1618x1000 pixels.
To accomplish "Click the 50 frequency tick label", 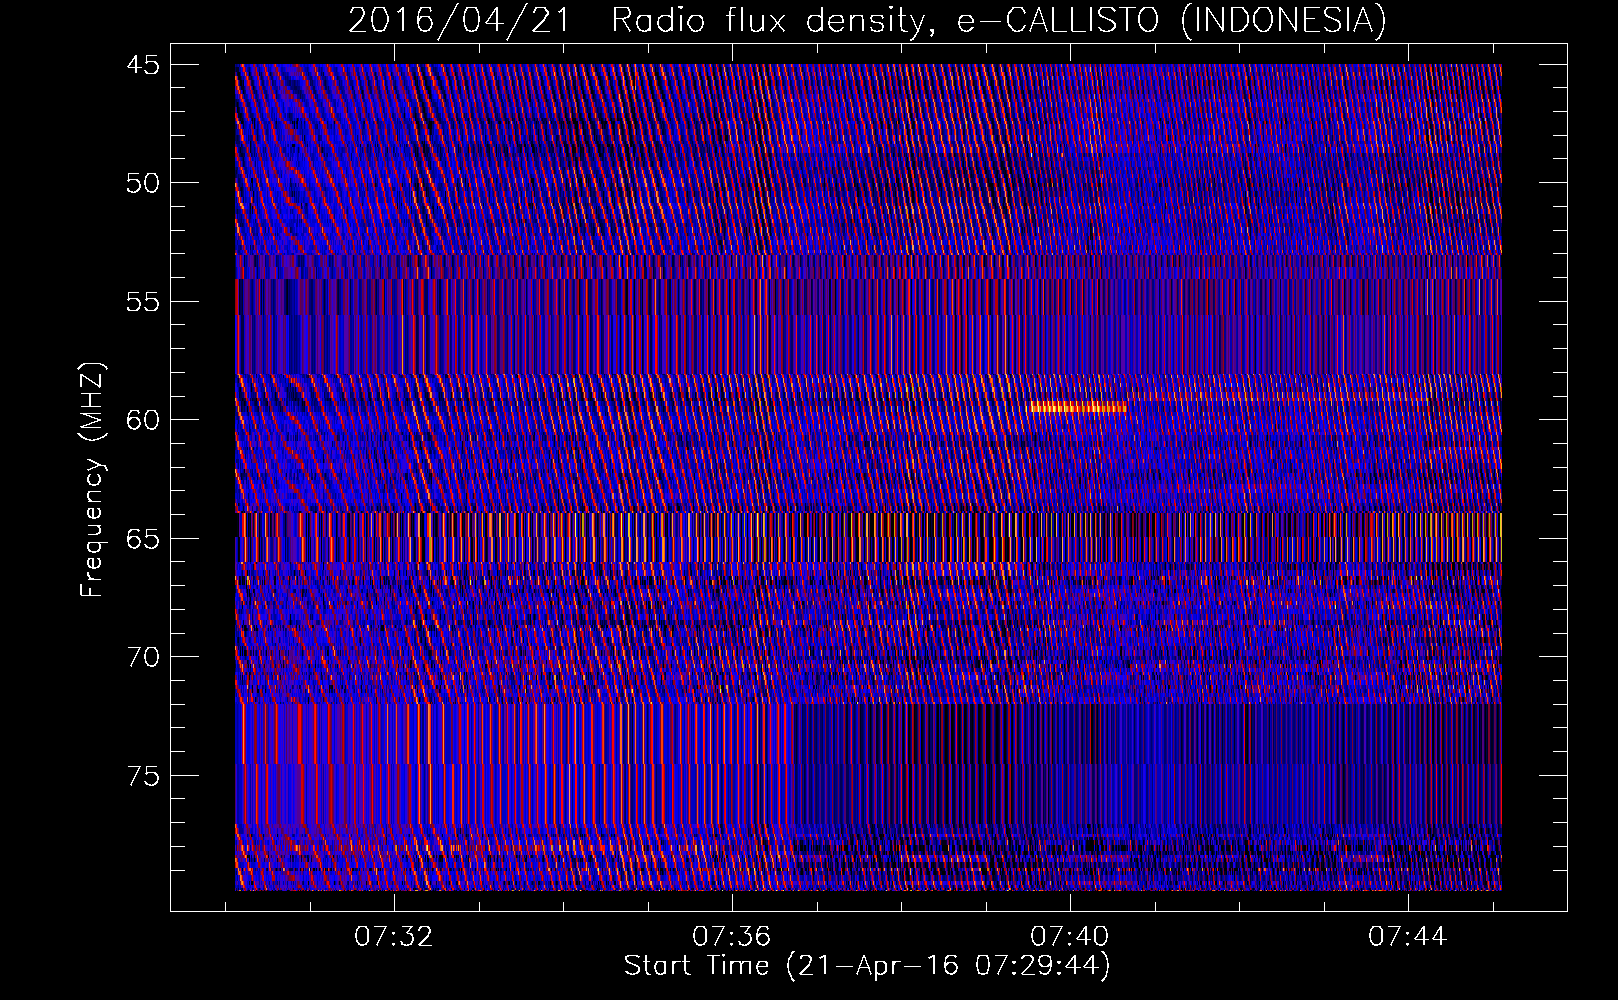I will coord(142,183).
